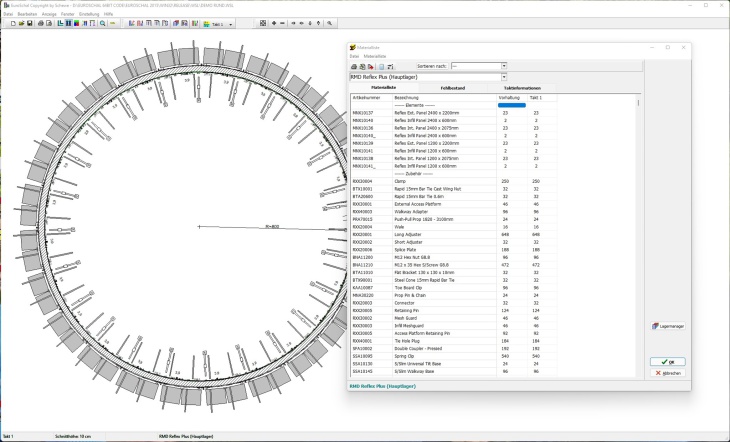Switch to the Taktinformationen tab

(x=522, y=88)
